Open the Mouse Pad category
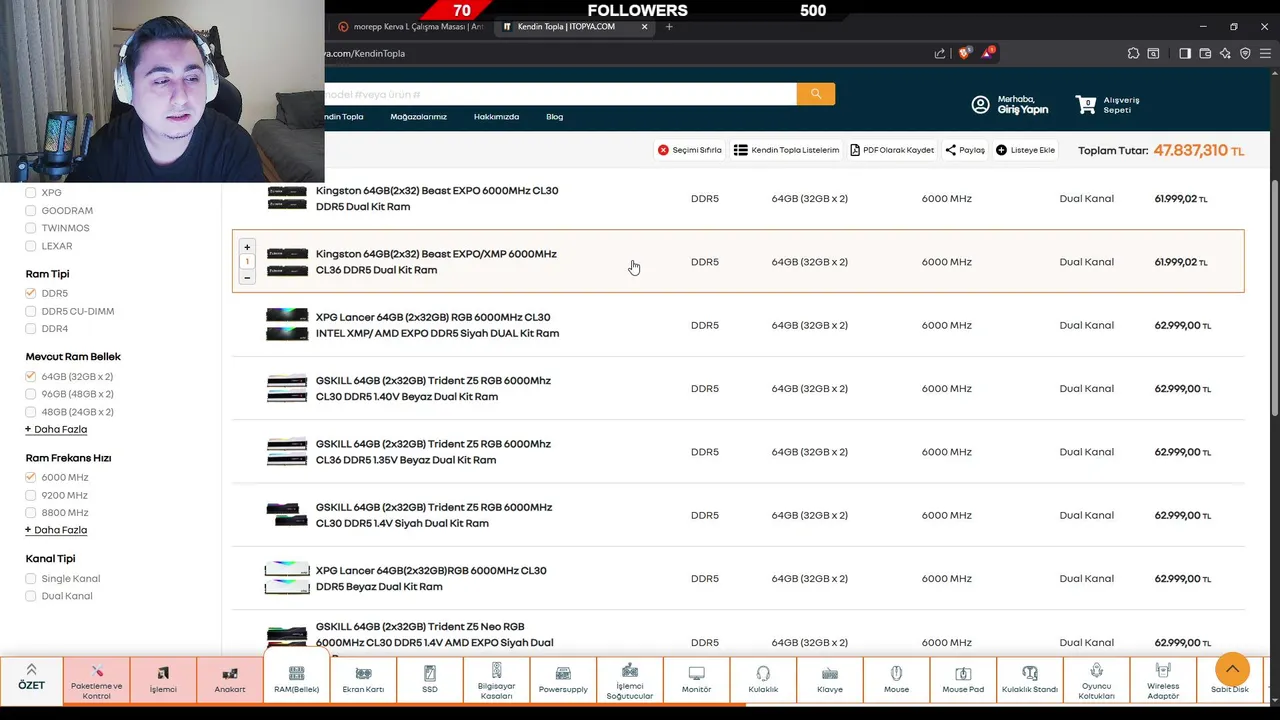Viewport: 1280px width, 720px height. click(963, 680)
